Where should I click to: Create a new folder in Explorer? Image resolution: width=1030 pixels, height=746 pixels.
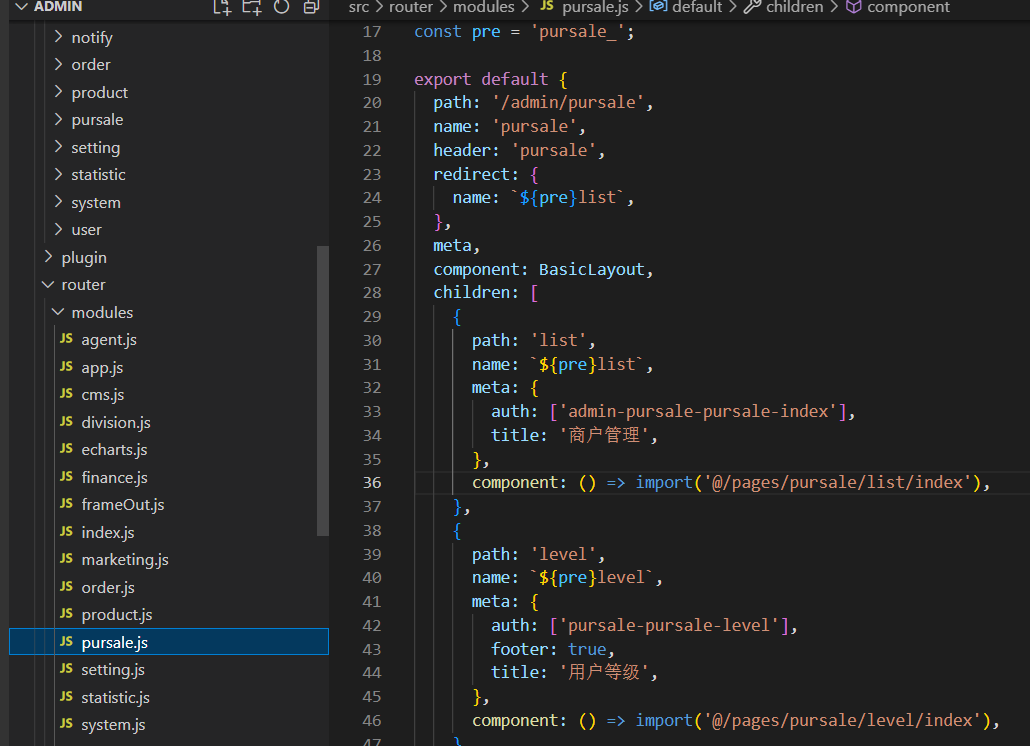pos(252,7)
